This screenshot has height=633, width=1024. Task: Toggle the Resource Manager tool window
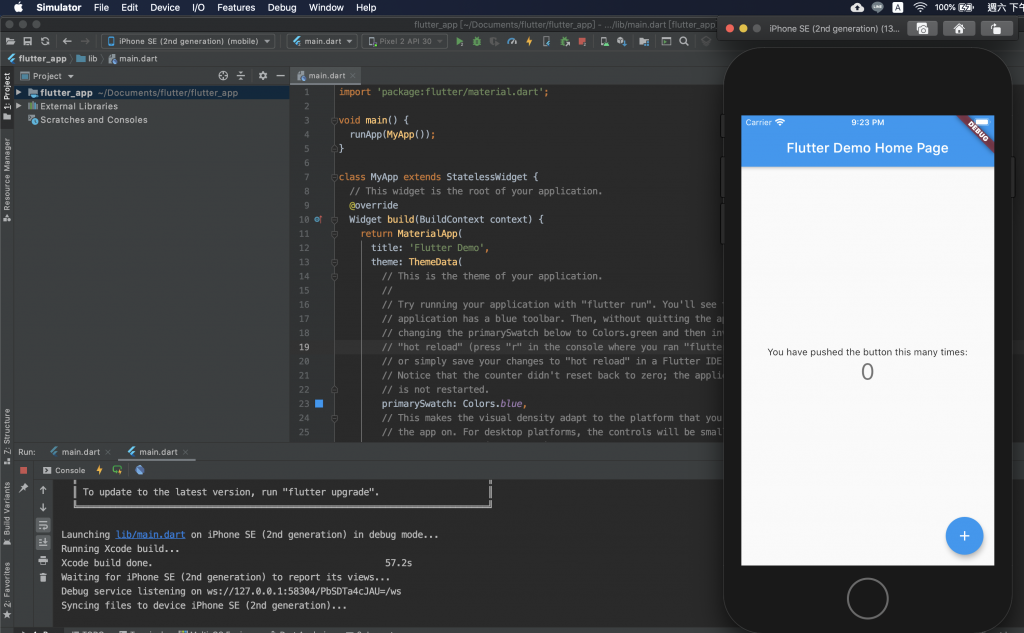7,180
